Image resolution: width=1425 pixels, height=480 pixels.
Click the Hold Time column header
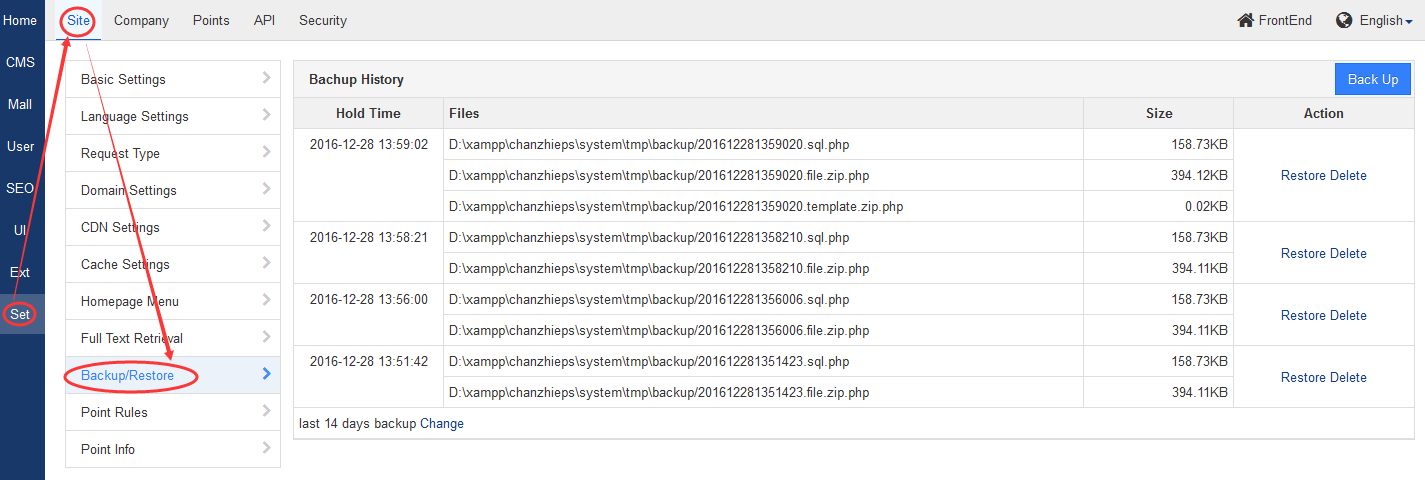pos(368,113)
